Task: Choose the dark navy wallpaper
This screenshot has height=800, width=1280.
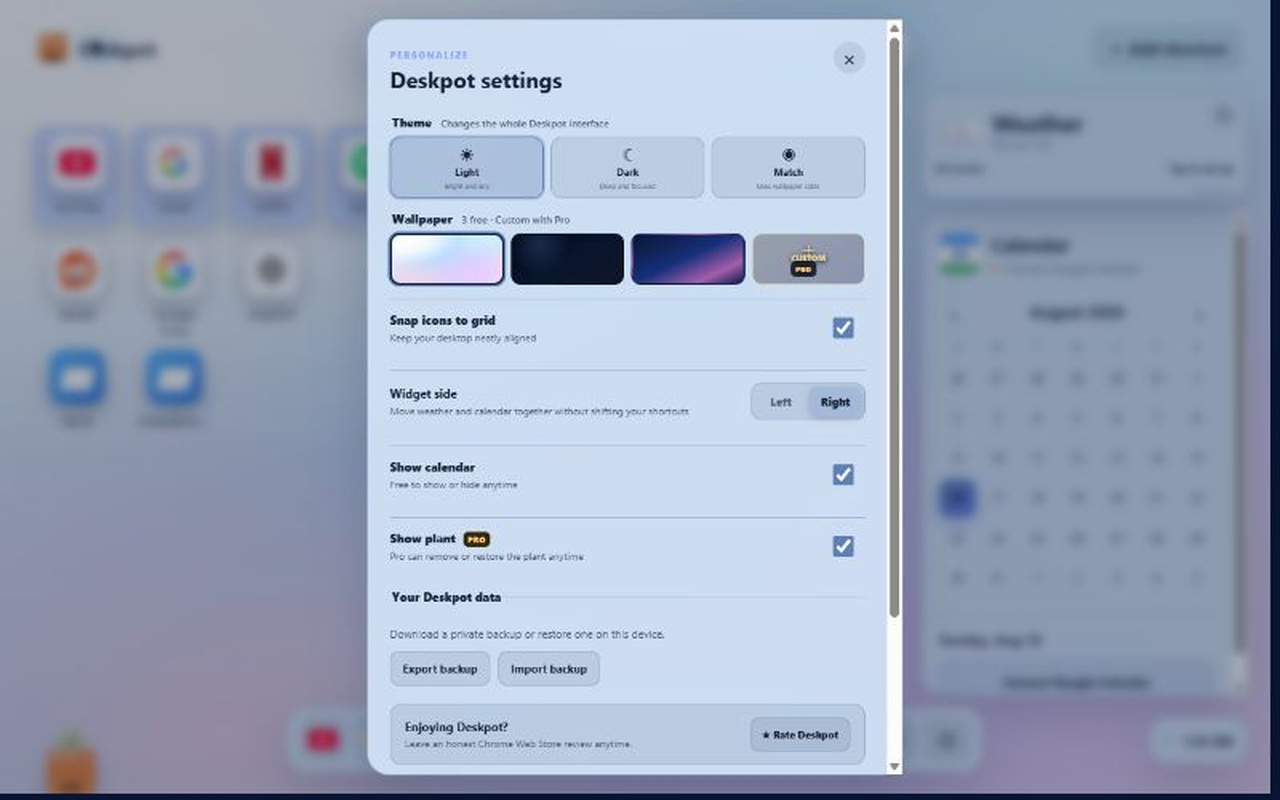Action: pos(567,259)
